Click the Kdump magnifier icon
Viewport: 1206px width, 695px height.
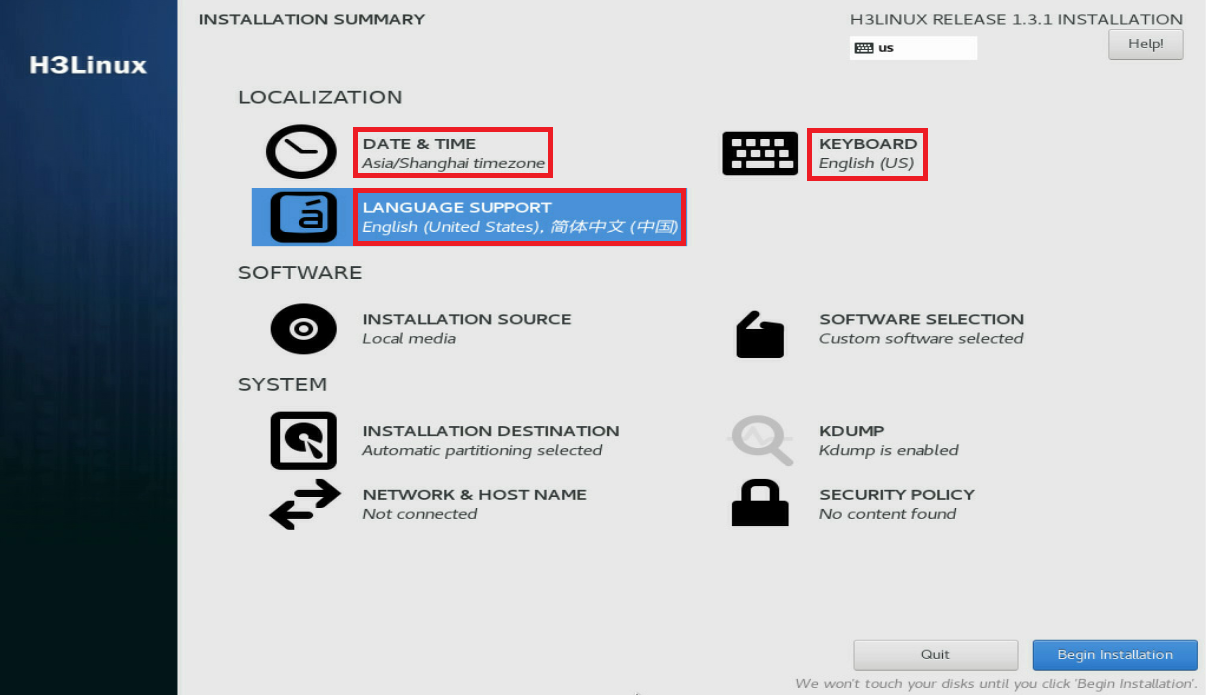click(x=761, y=440)
